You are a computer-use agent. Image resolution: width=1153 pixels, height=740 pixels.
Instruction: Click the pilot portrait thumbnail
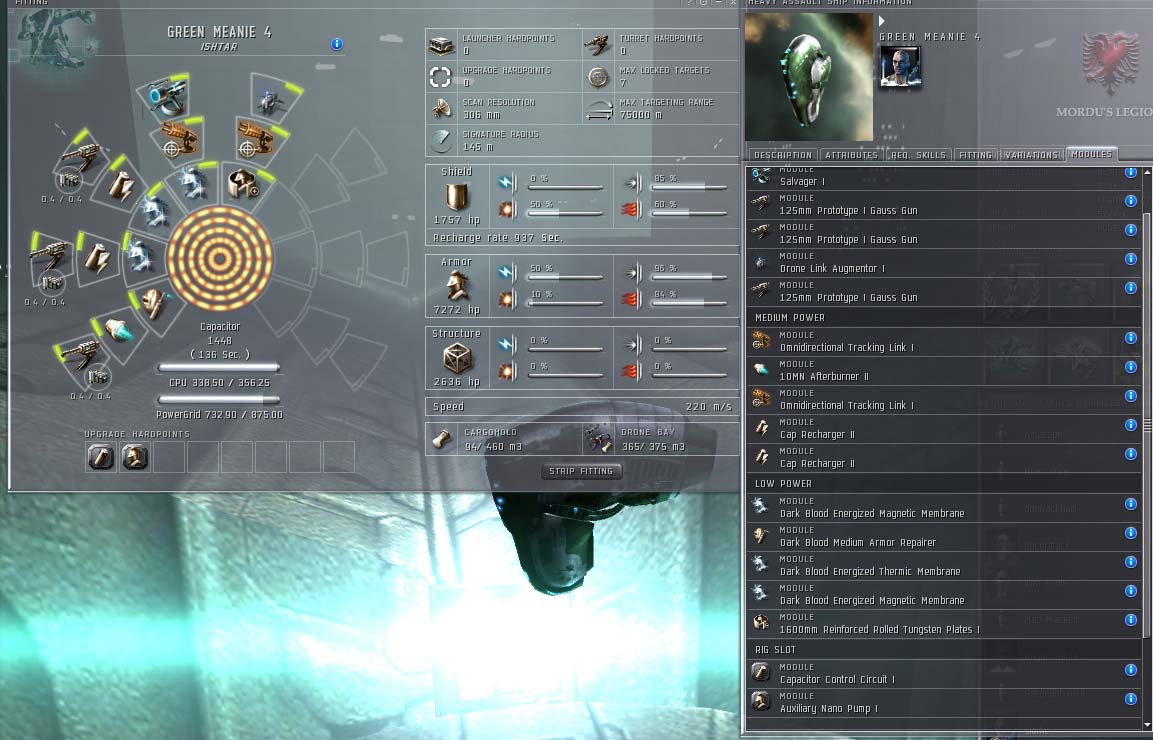[x=900, y=67]
